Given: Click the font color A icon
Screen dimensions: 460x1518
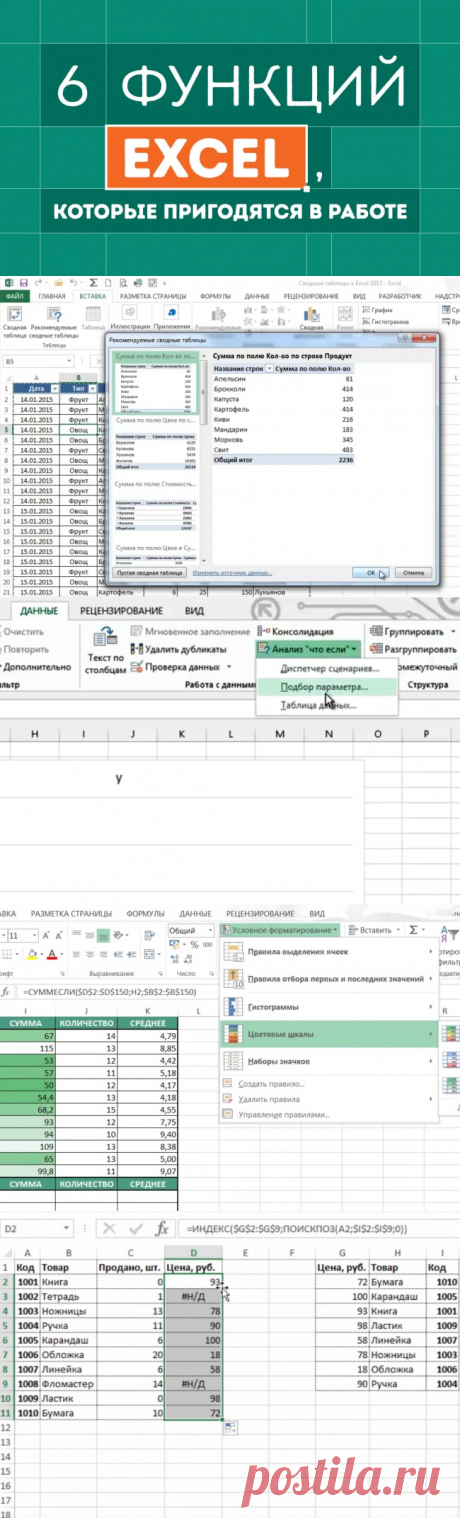Looking at the screenshot, I should [x=51, y=954].
